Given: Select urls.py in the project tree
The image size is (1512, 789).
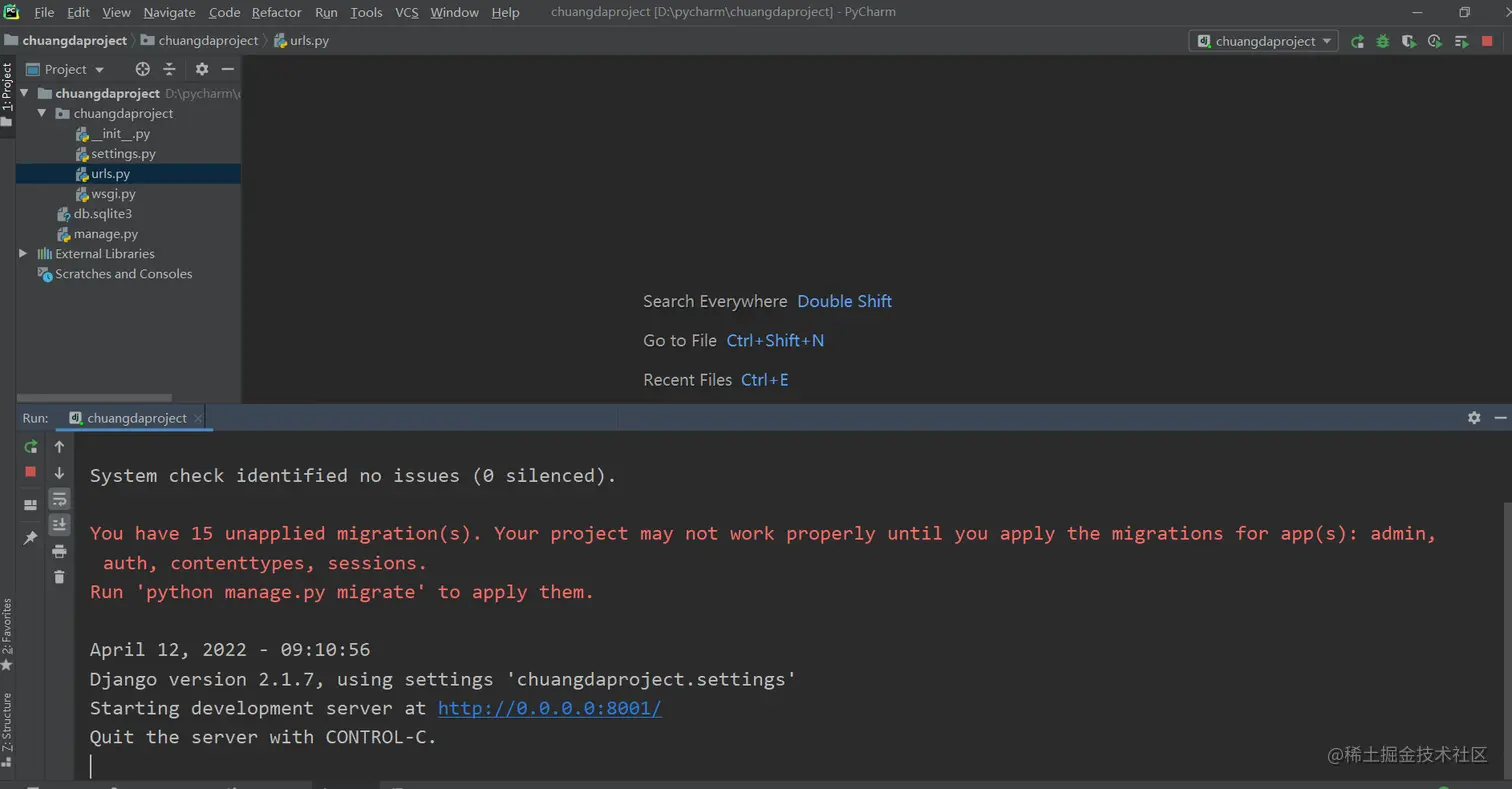Looking at the screenshot, I should point(128,174).
